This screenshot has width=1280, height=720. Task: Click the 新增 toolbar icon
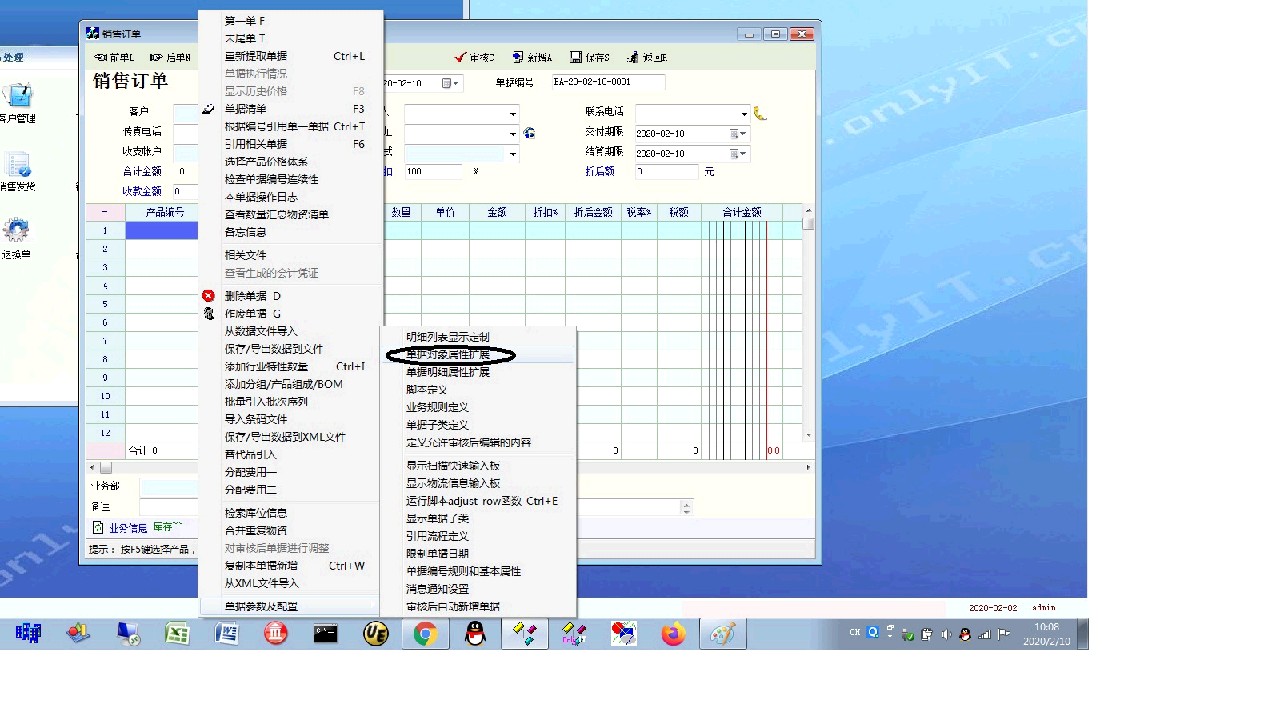(x=518, y=58)
